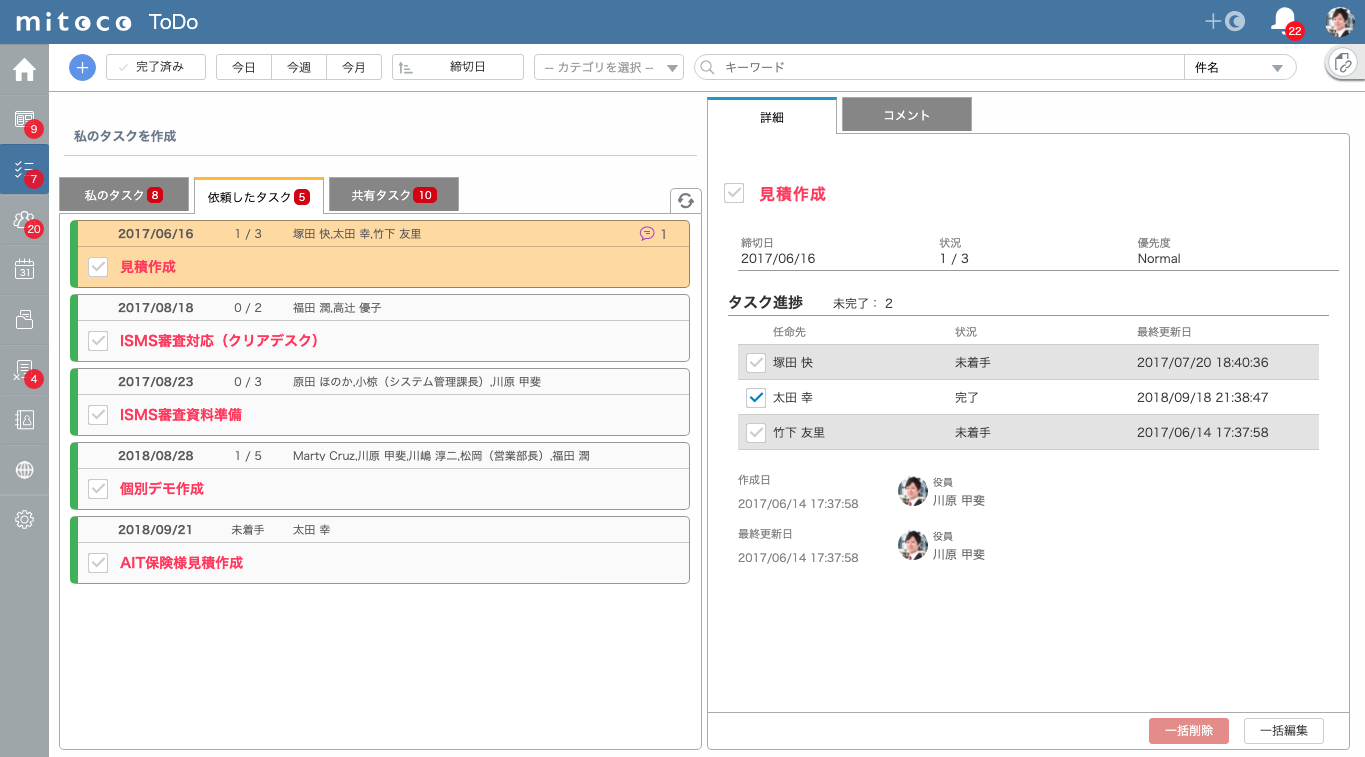The height and width of the screenshot is (757, 1365).
Task: Check the AIT保険様見積作成 task
Action: pos(98,563)
